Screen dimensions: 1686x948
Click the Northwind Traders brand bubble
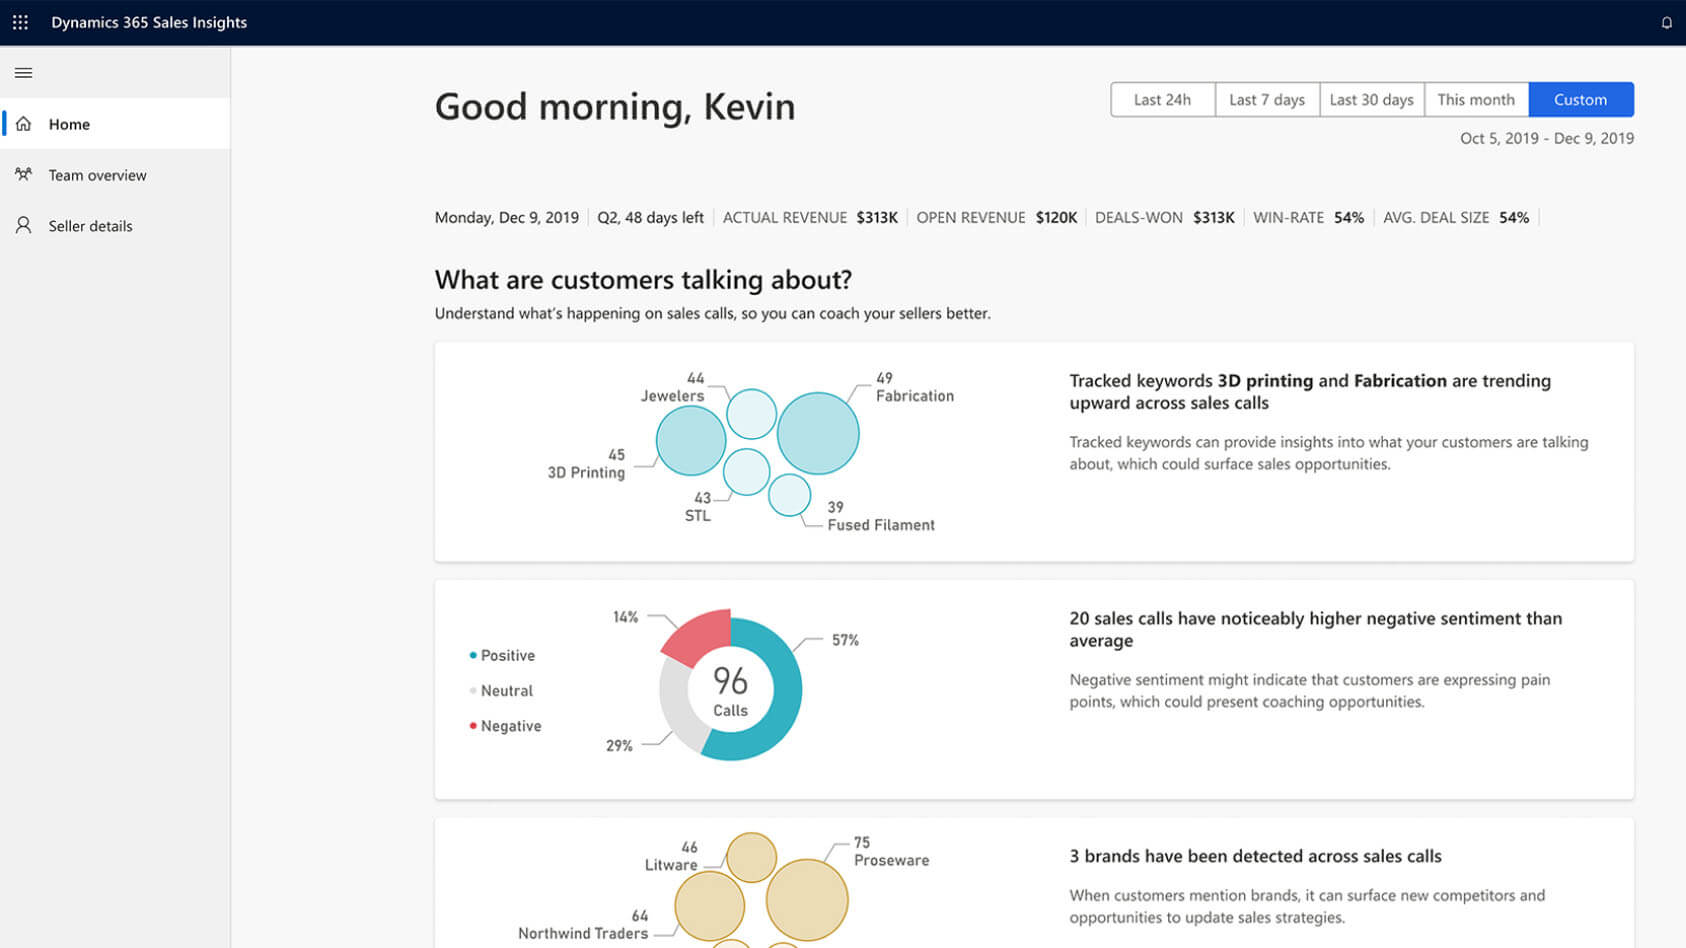click(x=710, y=906)
